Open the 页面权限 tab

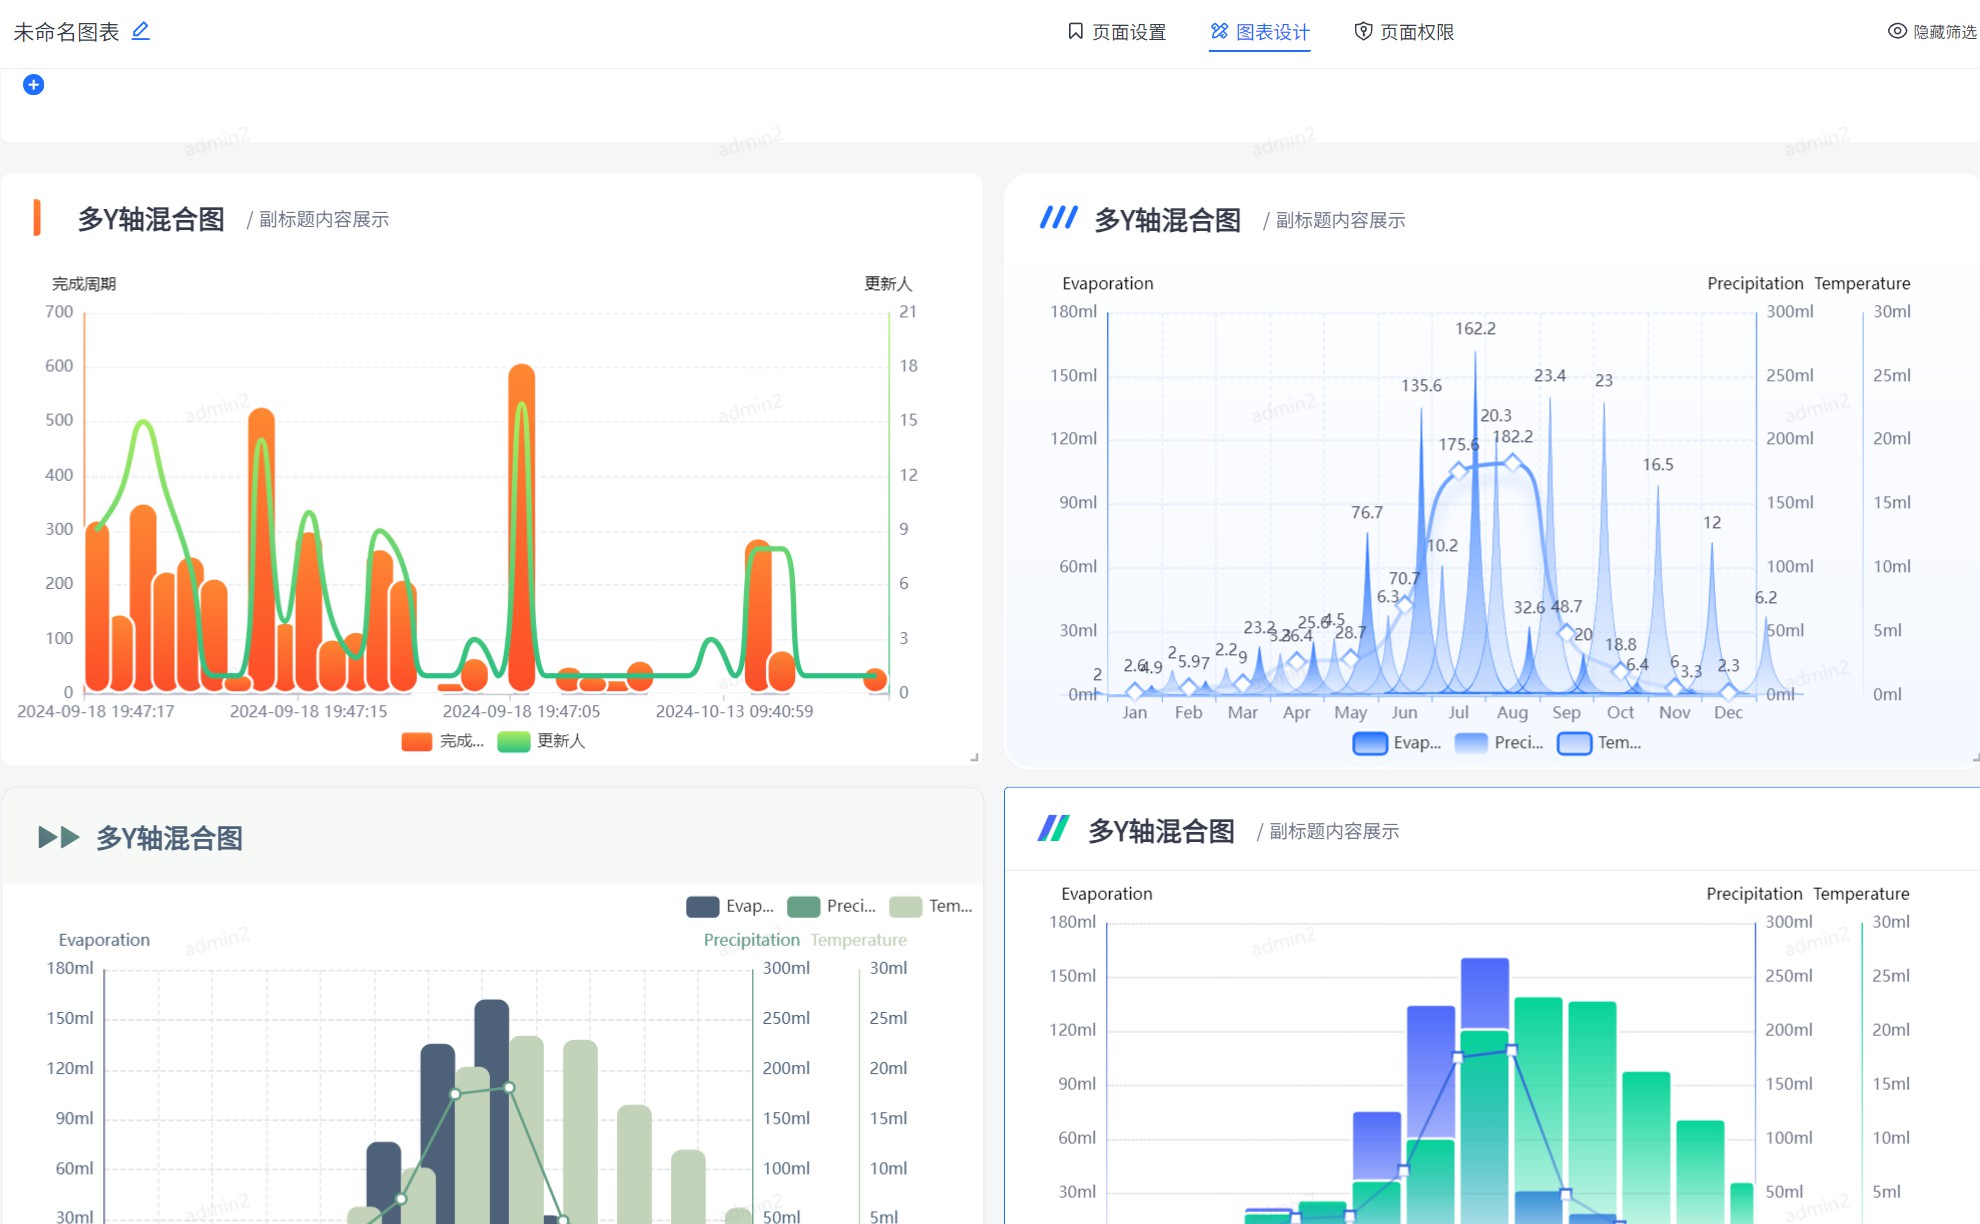point(1404,32)
